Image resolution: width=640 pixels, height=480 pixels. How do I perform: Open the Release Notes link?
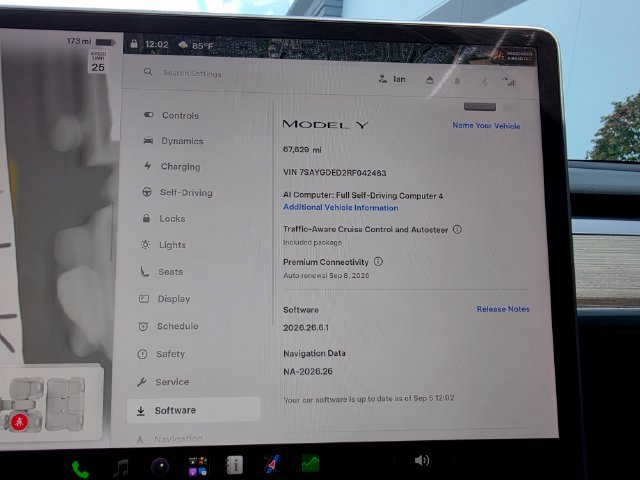coord(503,309)
